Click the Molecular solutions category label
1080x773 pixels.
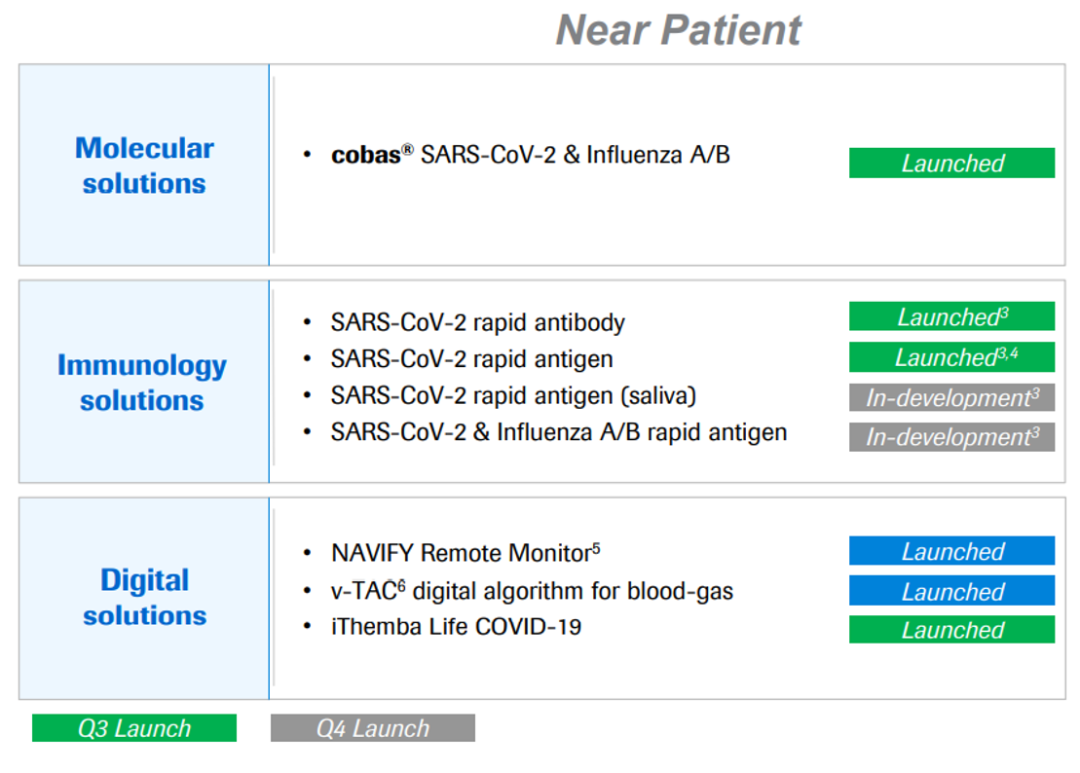point(144,165)
